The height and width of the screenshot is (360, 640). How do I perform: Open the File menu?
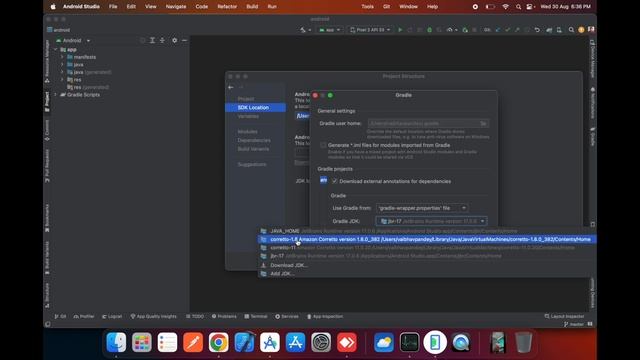113,7
